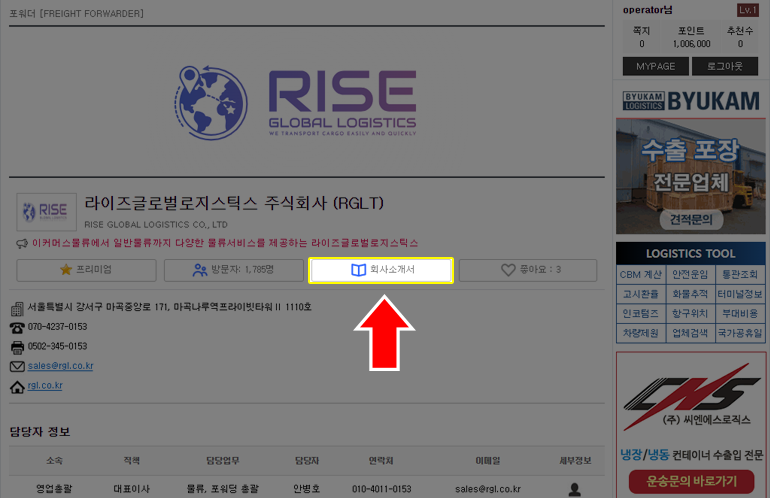Click the 010-4011-0153 contact number cell
Screen dimensions: 770x498
(382, 489)
